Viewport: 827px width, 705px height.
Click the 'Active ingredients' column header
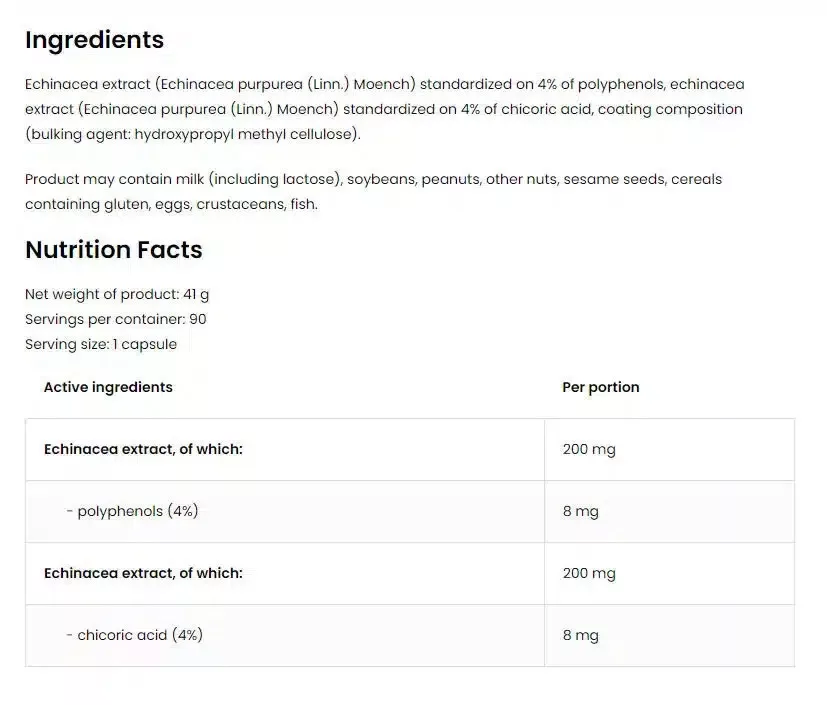(x=108, y=387)
